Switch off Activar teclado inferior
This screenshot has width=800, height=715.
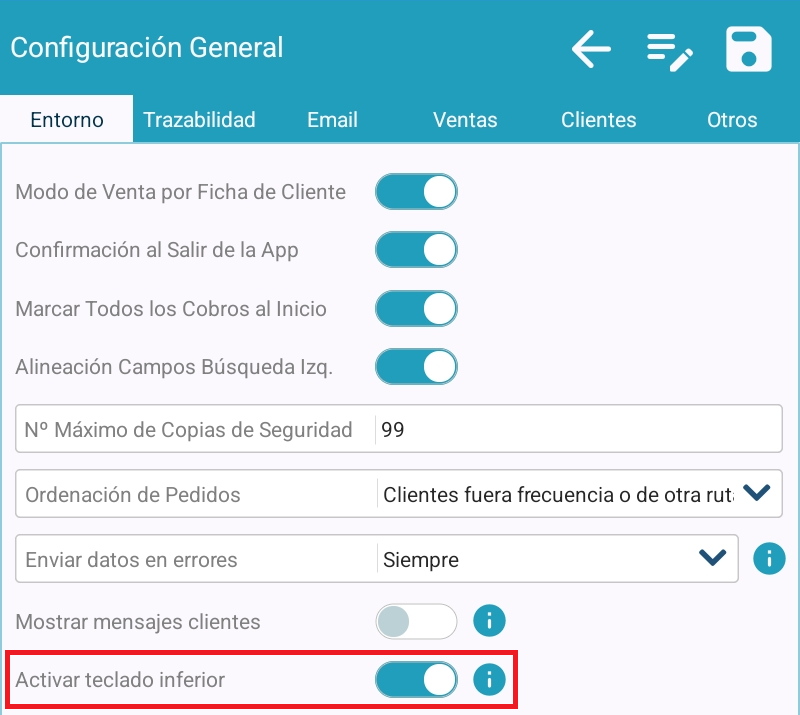tap(416, 681)
